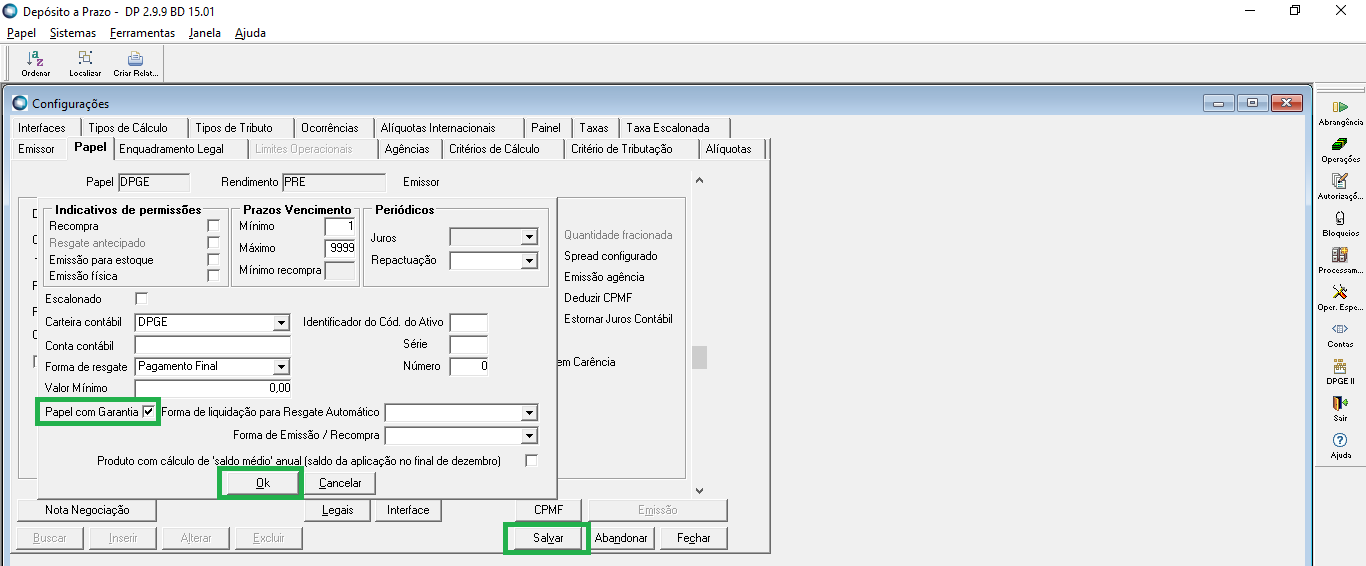Open the Papel menu
Viewport: 1366px width, 566px height.
coord(21,33)
